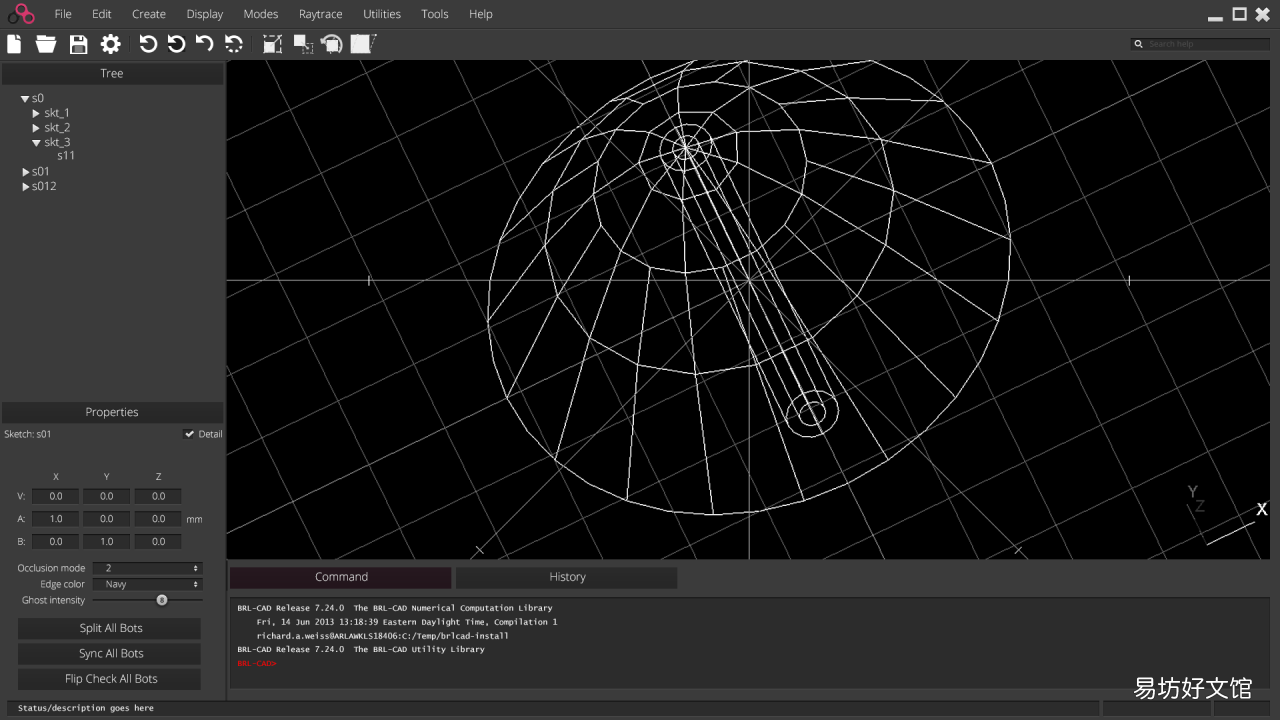Viewport: 1280px width, 720px height.
Task: Open the Occlusion mode dropdown
Action: (147, 568)
